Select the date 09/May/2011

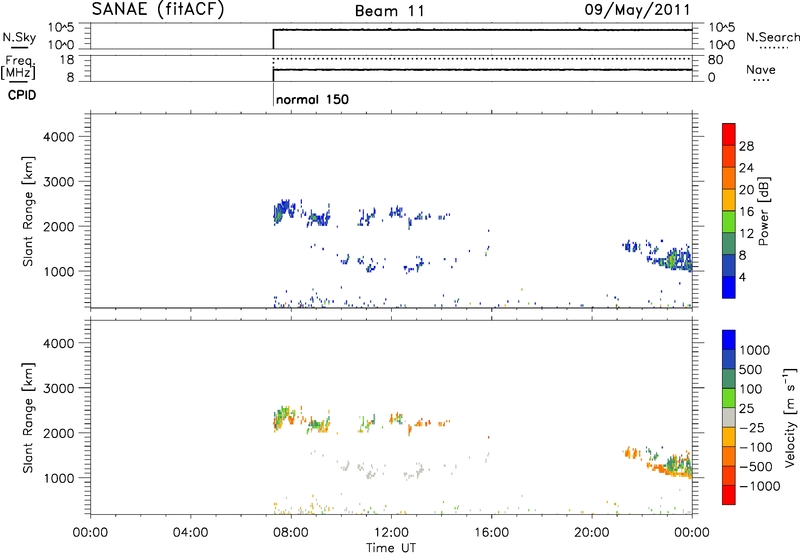[637, 9]
